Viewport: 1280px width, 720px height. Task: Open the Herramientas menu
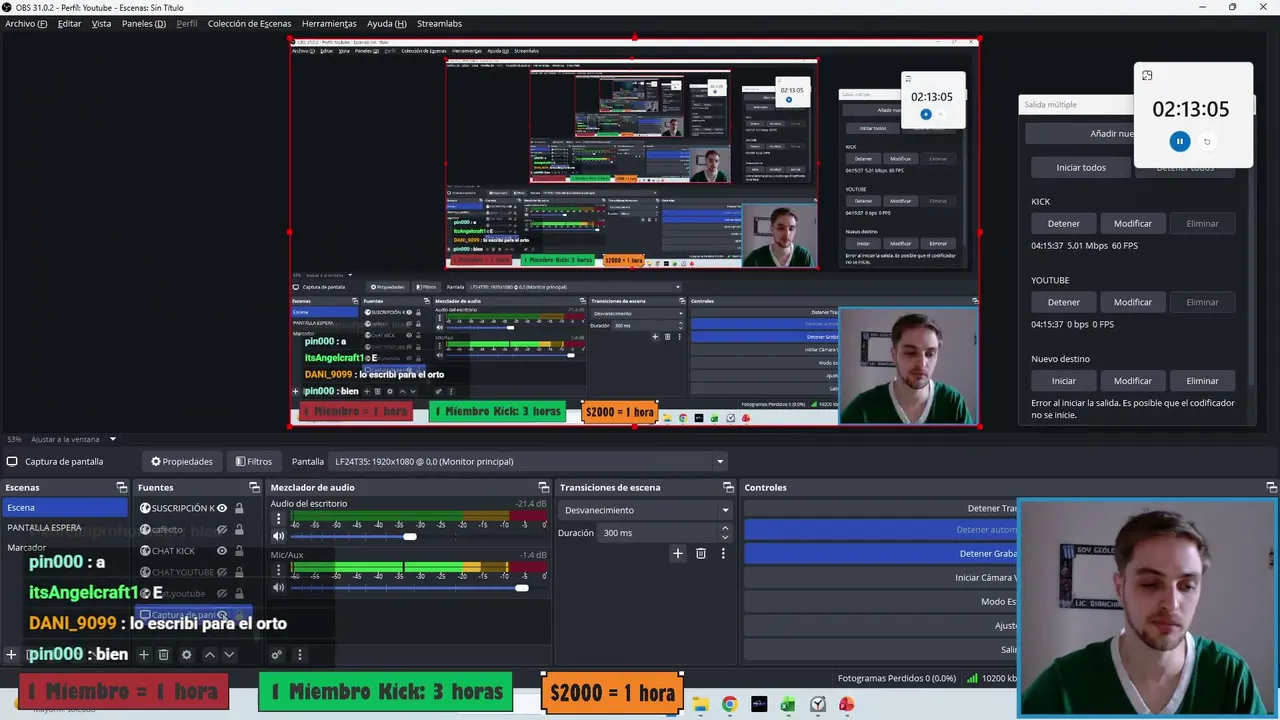[329, 23]
